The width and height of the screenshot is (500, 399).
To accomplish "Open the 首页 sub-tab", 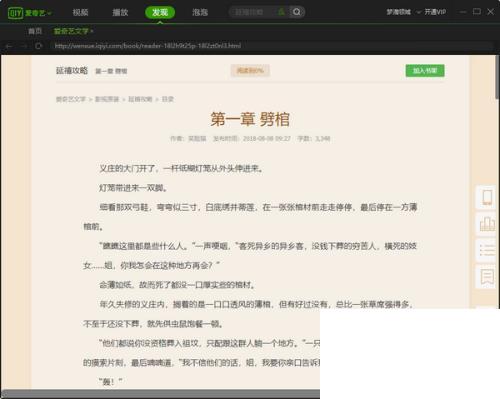I will [x=35, y=31].
